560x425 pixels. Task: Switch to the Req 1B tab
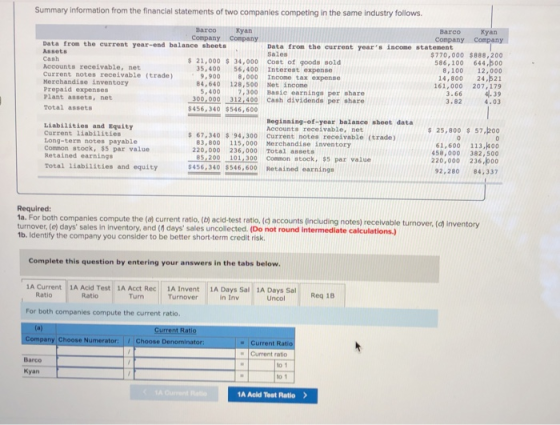pos(322,295)
